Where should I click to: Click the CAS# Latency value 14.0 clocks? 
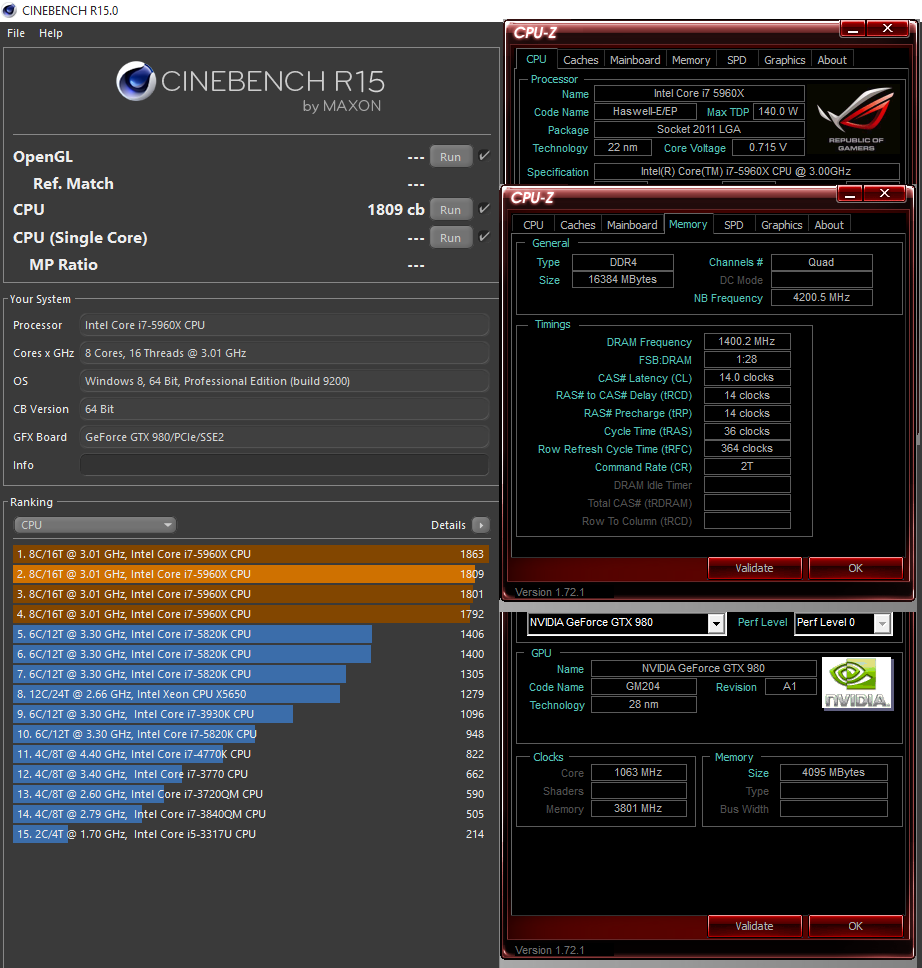[x=747, y=377]
